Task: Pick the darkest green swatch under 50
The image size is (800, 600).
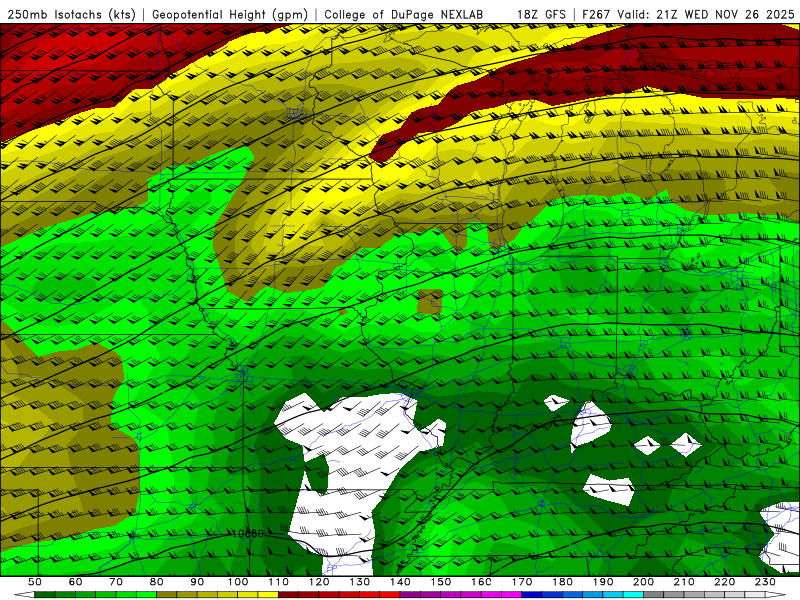Action: (x=45, y=595)
